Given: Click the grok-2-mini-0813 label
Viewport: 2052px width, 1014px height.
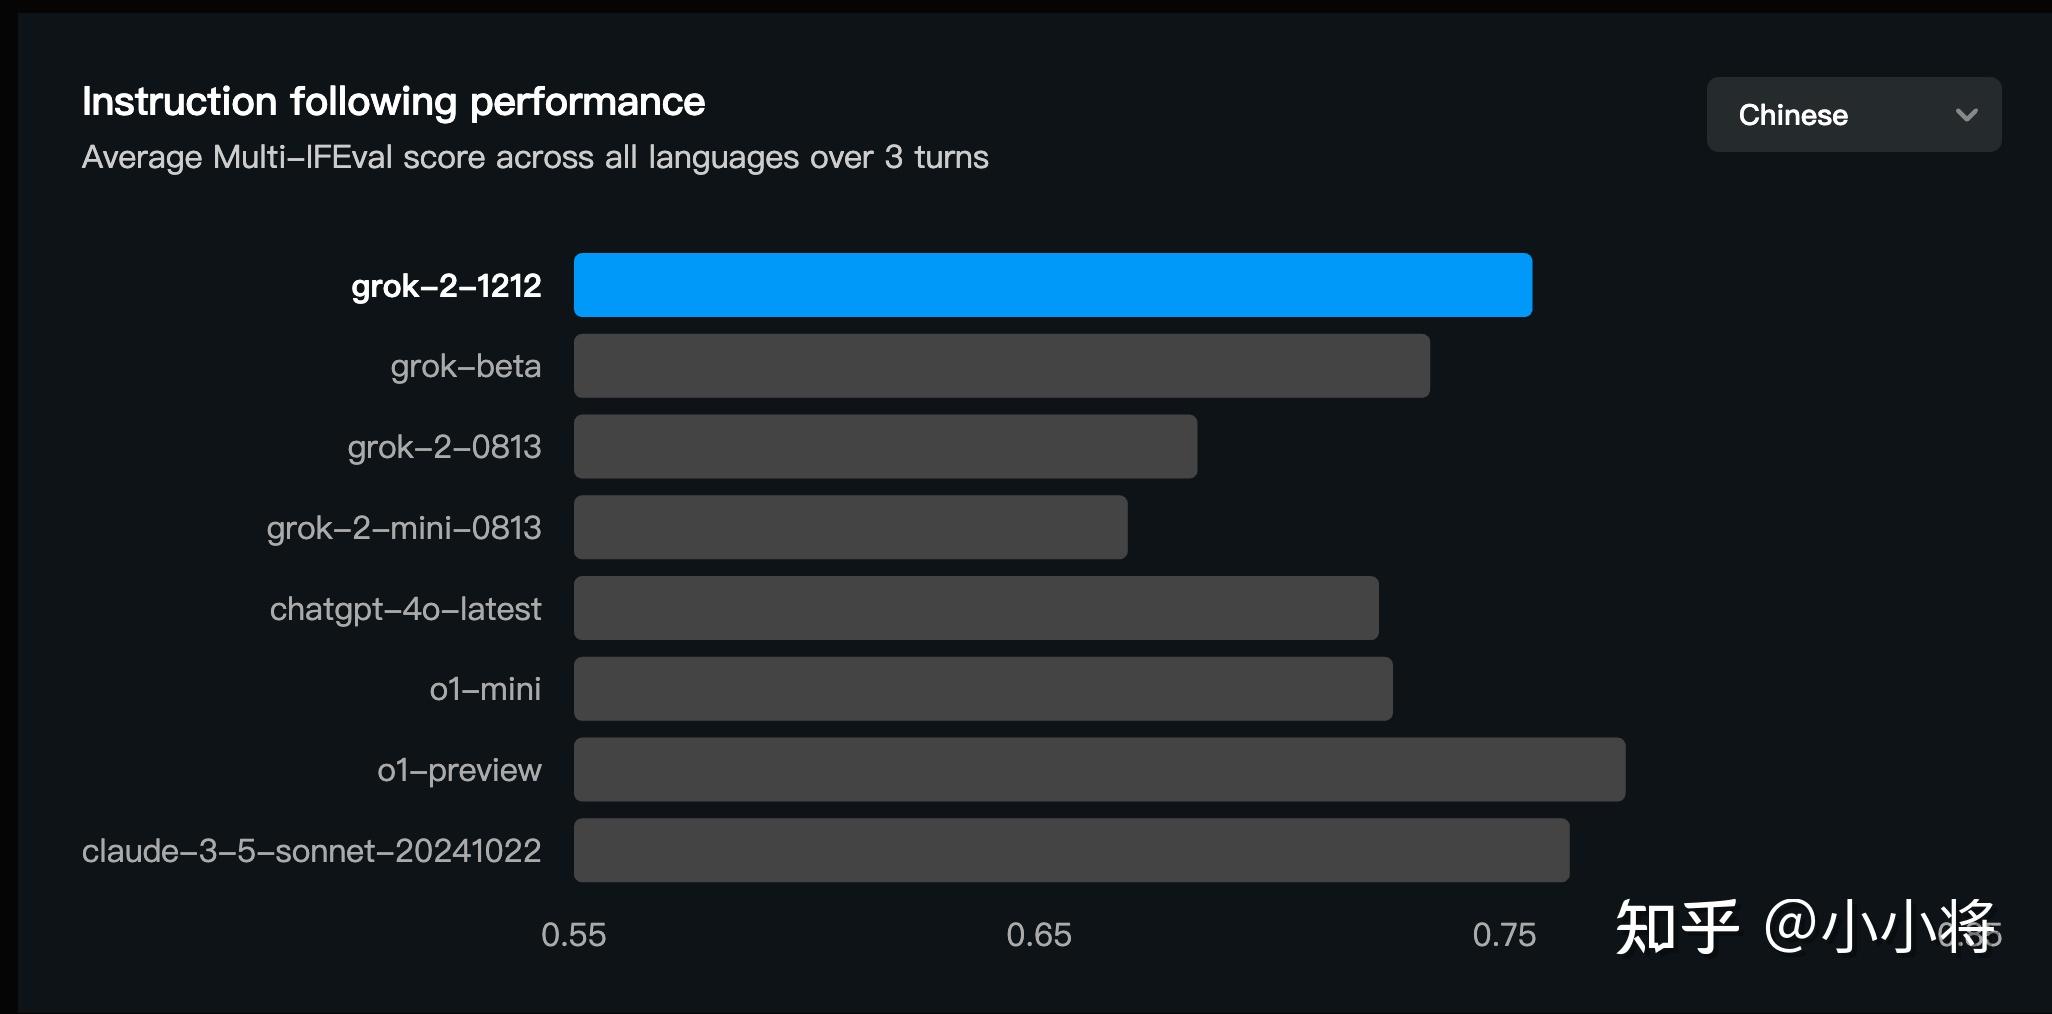Looking at the screenshot, I should [x=403, y=528].
